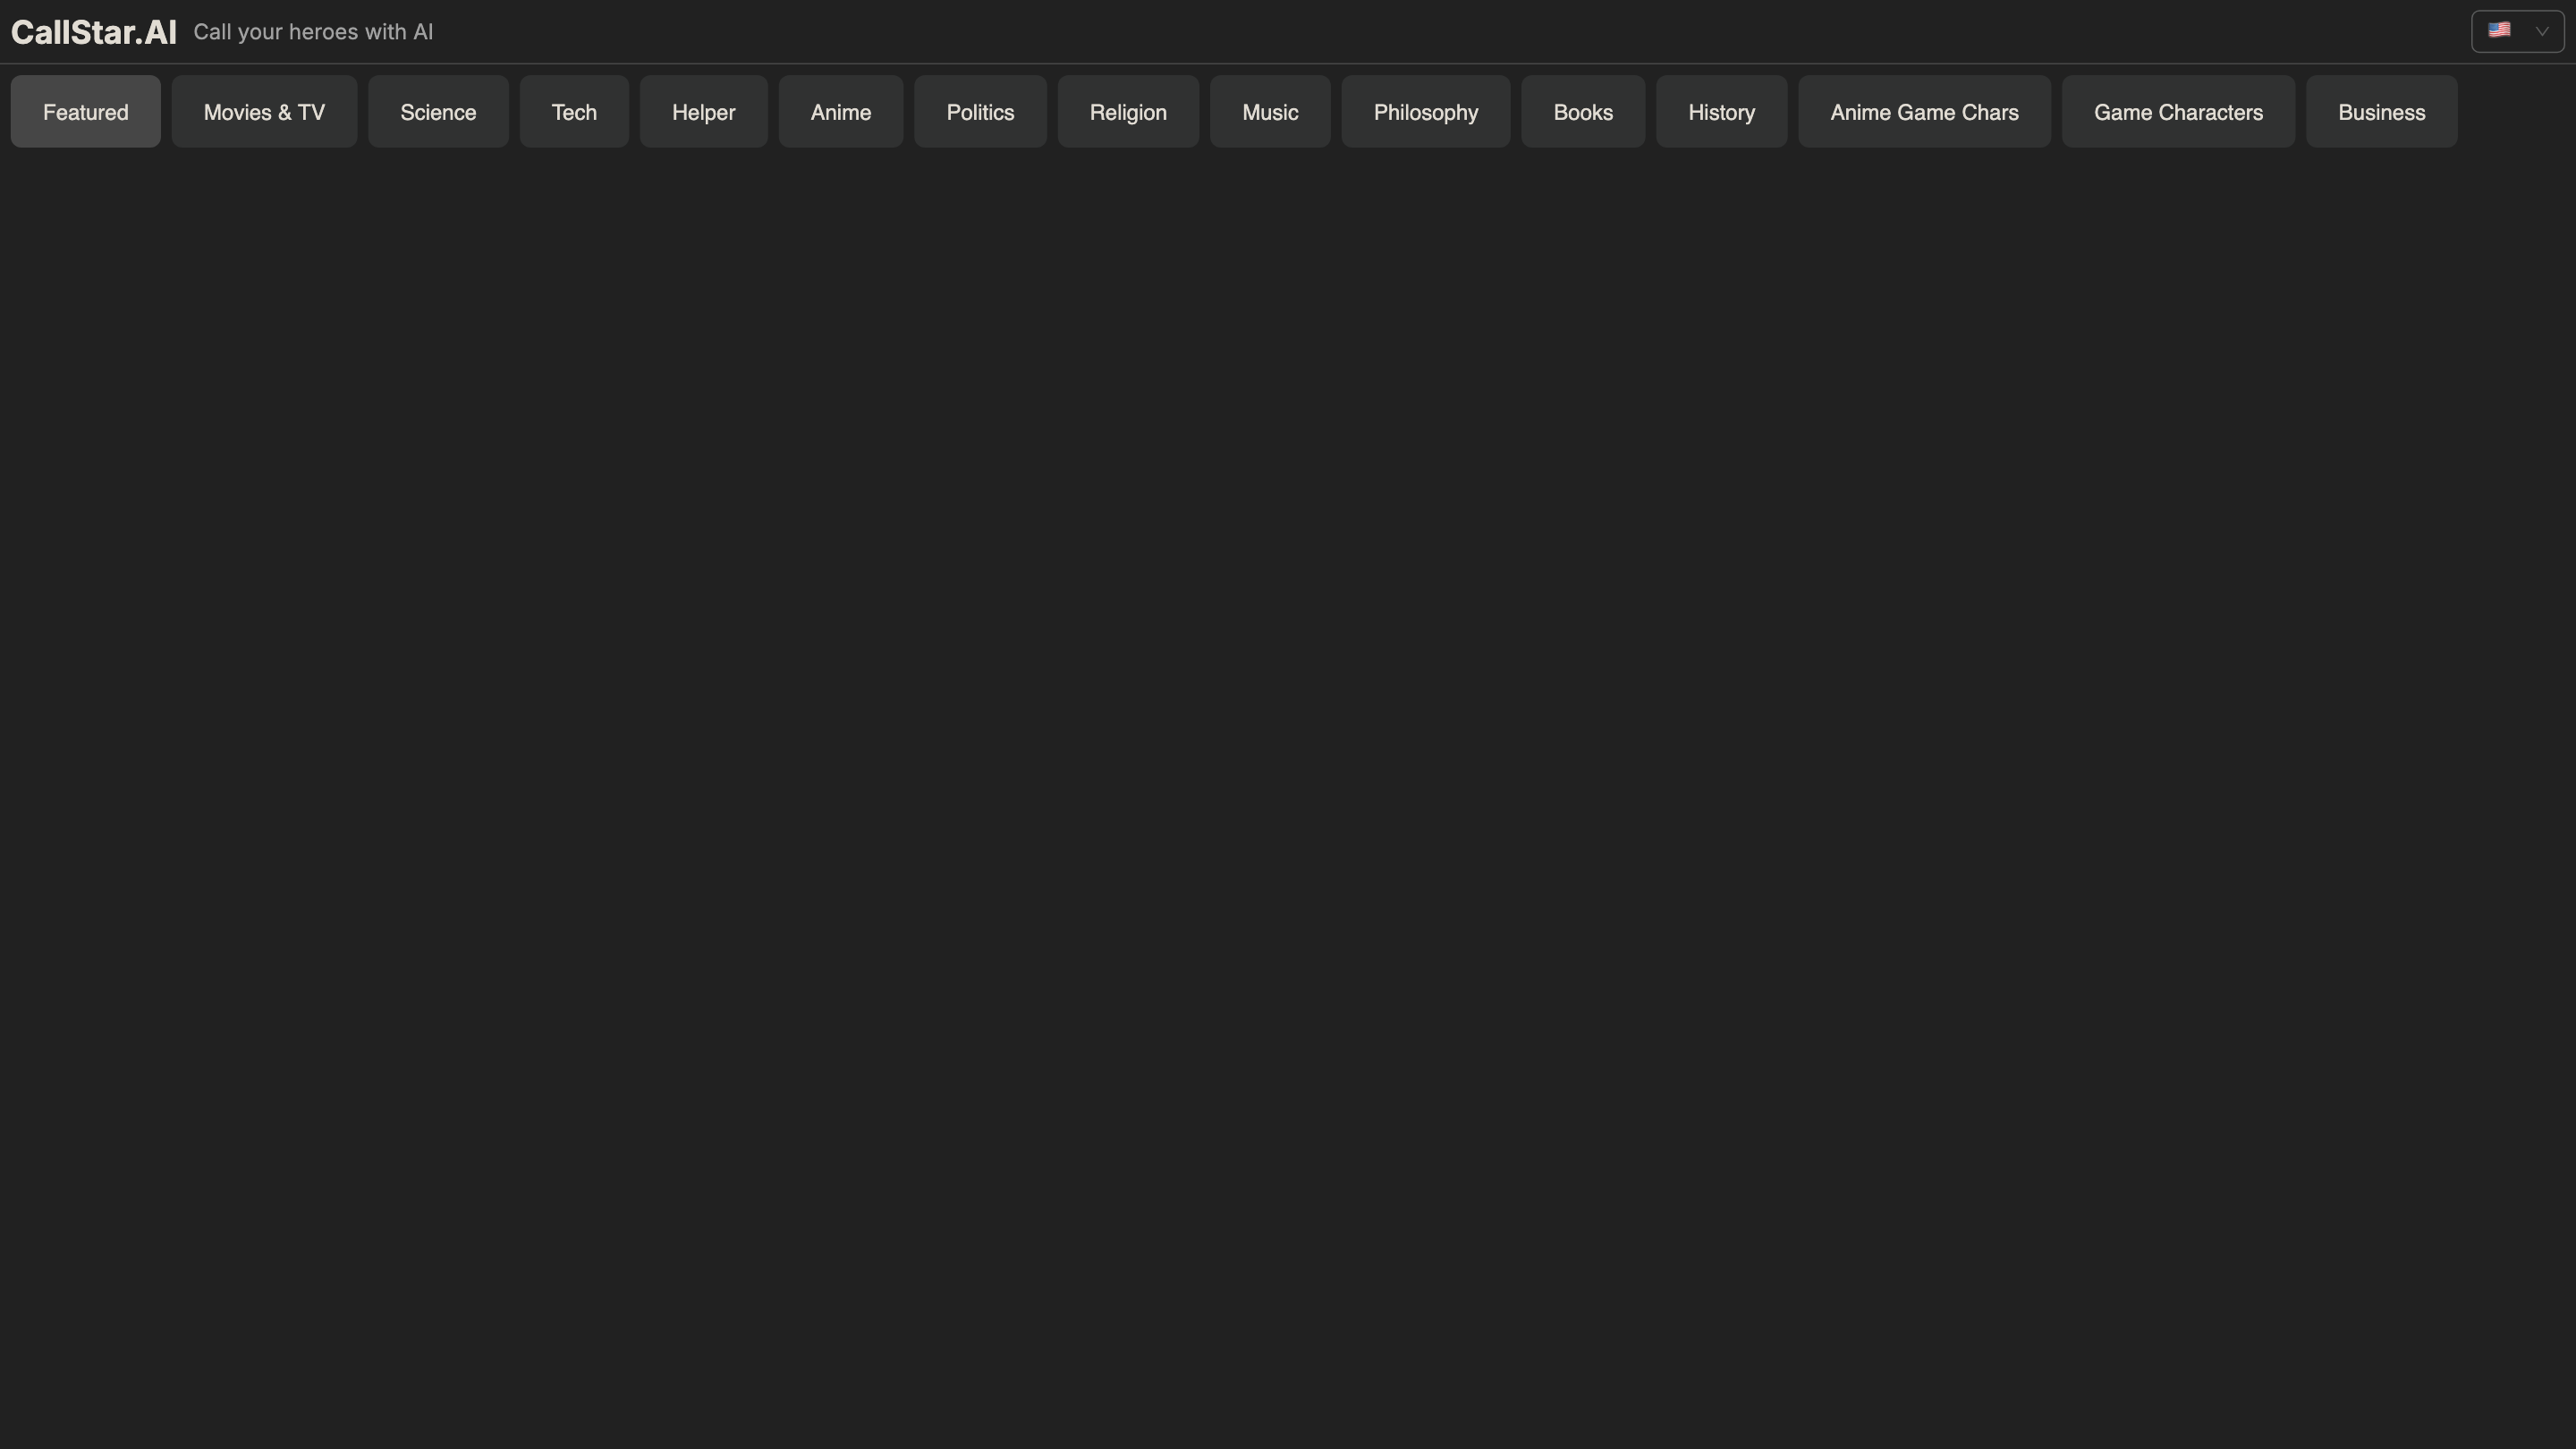Screen dimensions: 2576x1449
Task: Select the Anime category tab
Action: point(840,112)
